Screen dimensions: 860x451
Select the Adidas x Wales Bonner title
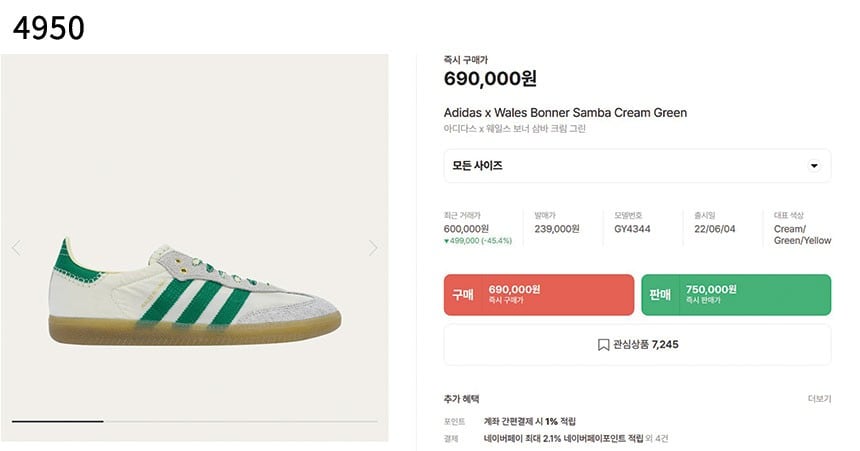point(565,113)
